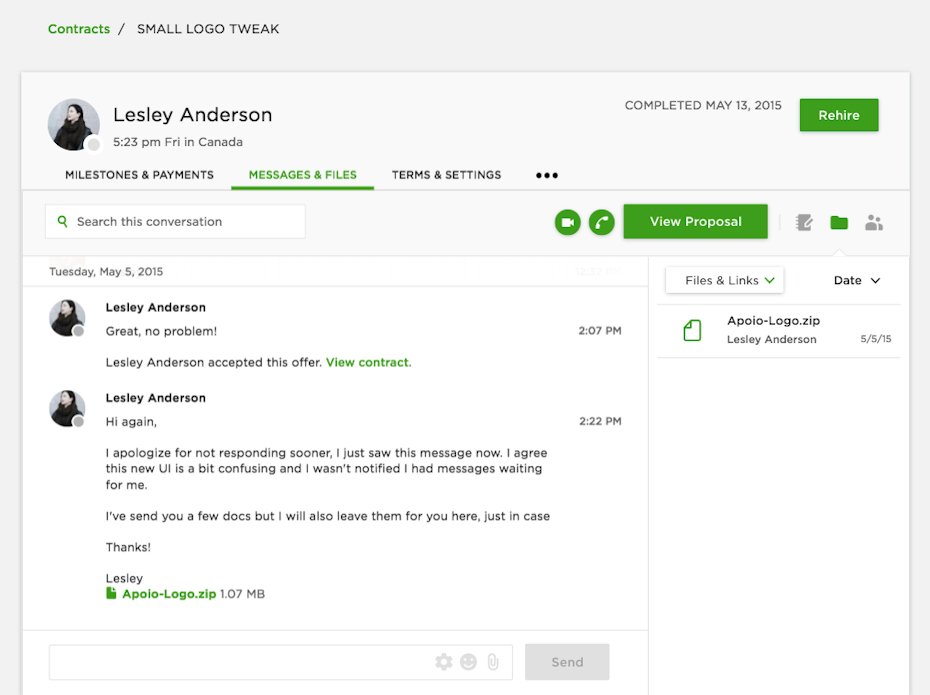Show the files folder panel
This screenshot has width=930, height=695.
pyautogui.click(x=839, y=223)
